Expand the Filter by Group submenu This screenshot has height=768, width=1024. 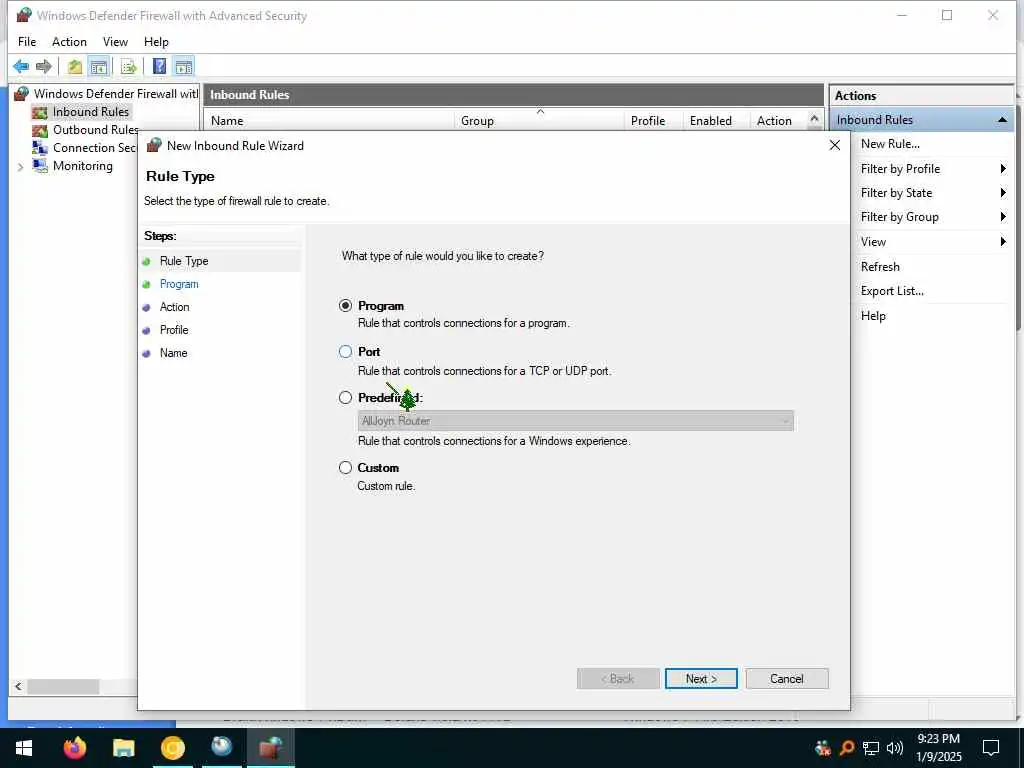pos(1003,217)
